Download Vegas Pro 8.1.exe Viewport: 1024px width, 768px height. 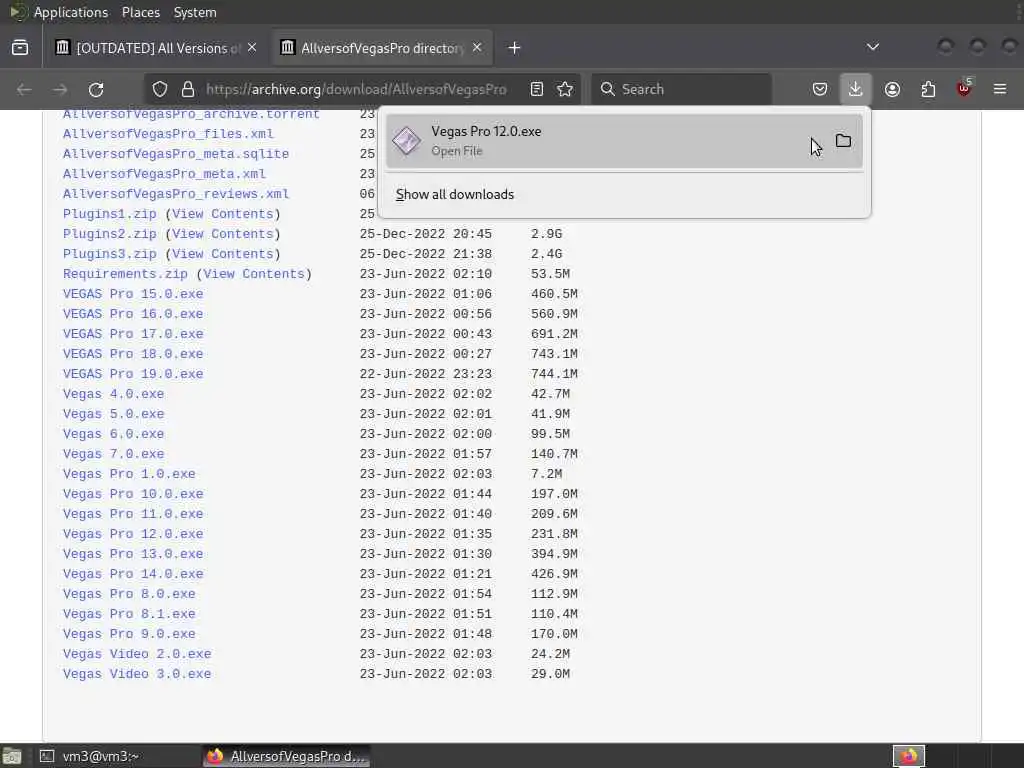click(129, 614)
